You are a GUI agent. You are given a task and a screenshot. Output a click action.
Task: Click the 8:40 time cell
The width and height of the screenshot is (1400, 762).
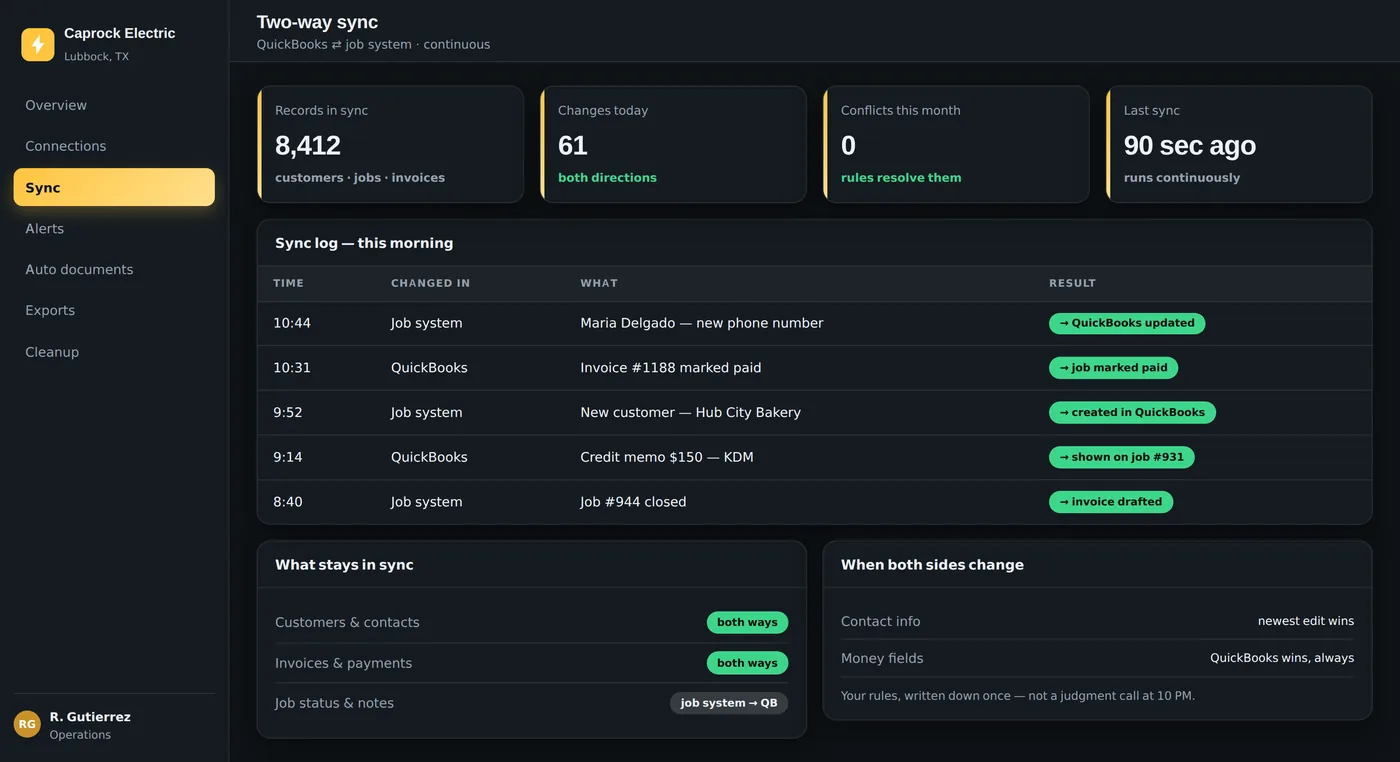click(288, 502)
